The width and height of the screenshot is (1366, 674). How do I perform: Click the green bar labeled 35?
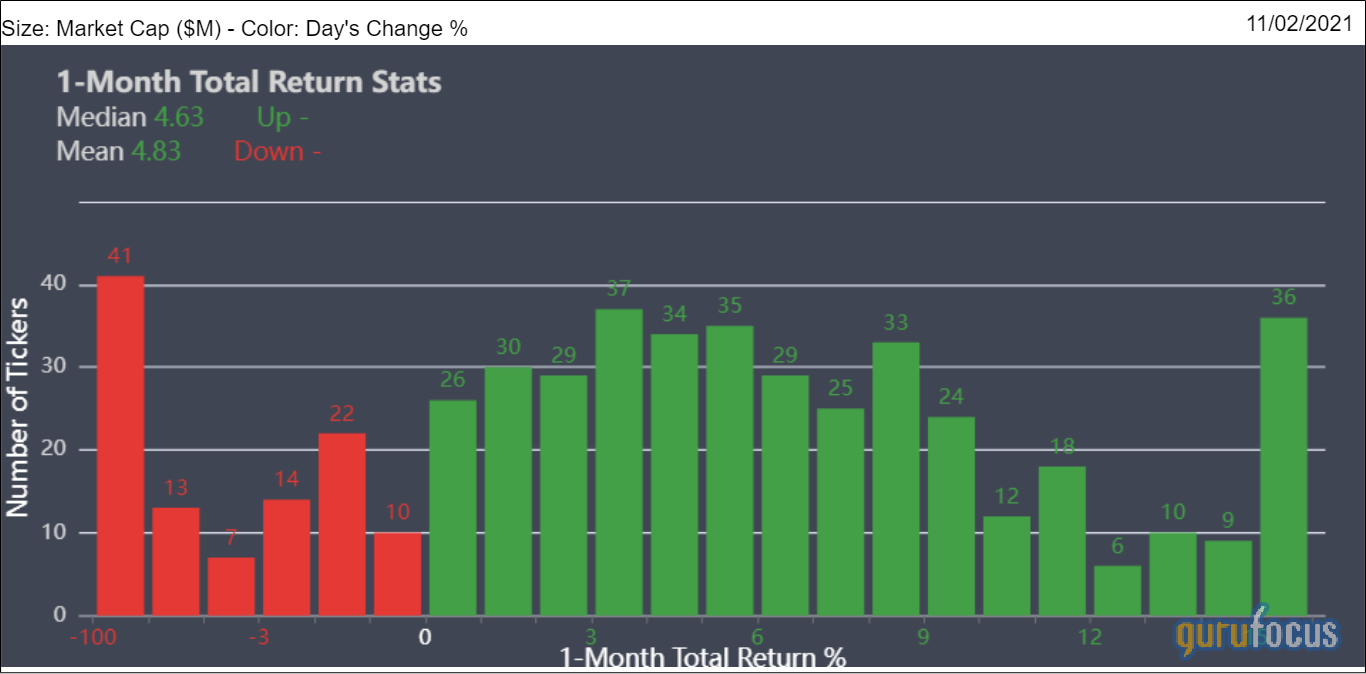pos(730,470)
